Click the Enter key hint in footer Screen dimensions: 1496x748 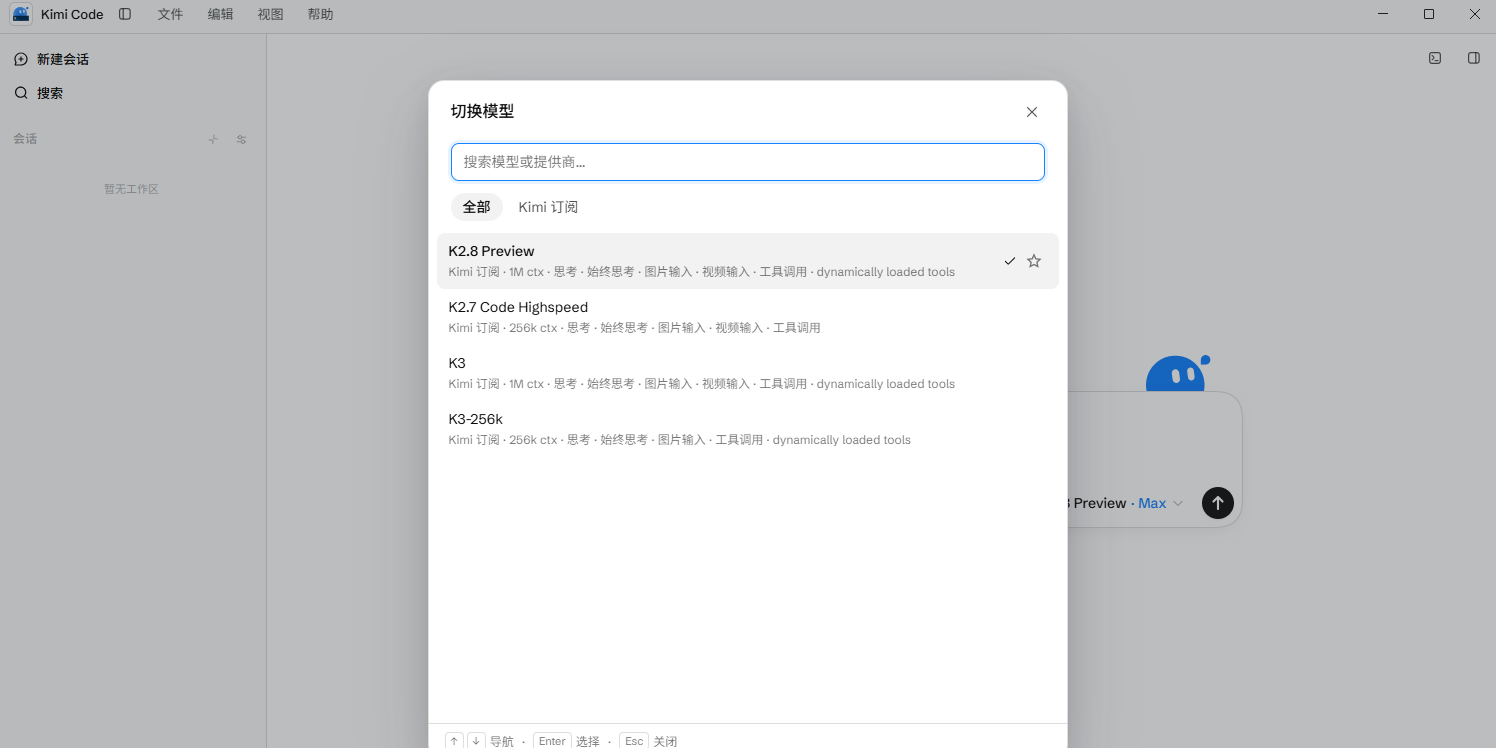pyautogui.click(x=552, y=741)
